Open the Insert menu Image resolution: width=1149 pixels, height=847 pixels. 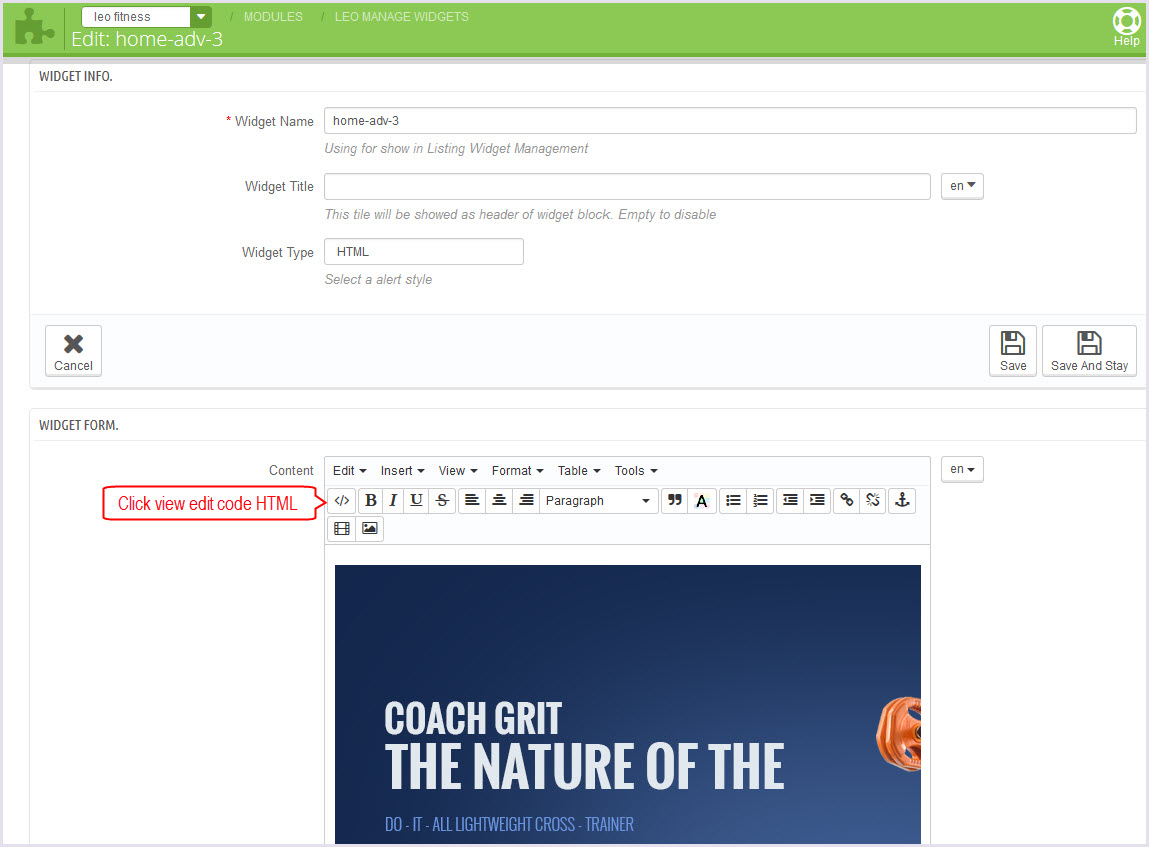coord(402,470)
